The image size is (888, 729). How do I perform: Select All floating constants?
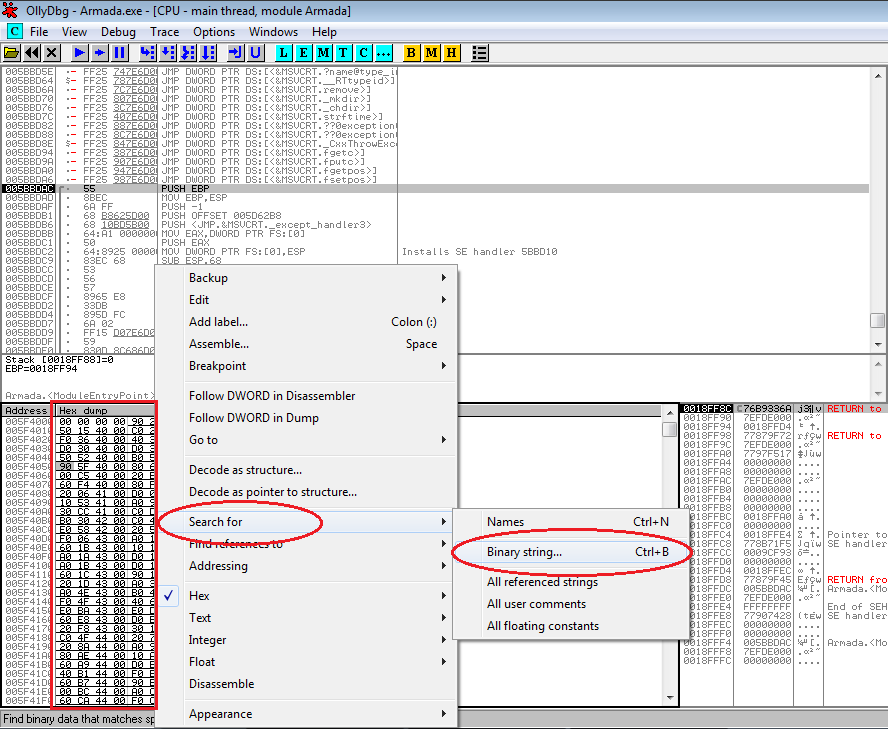[x=571, y=626]
